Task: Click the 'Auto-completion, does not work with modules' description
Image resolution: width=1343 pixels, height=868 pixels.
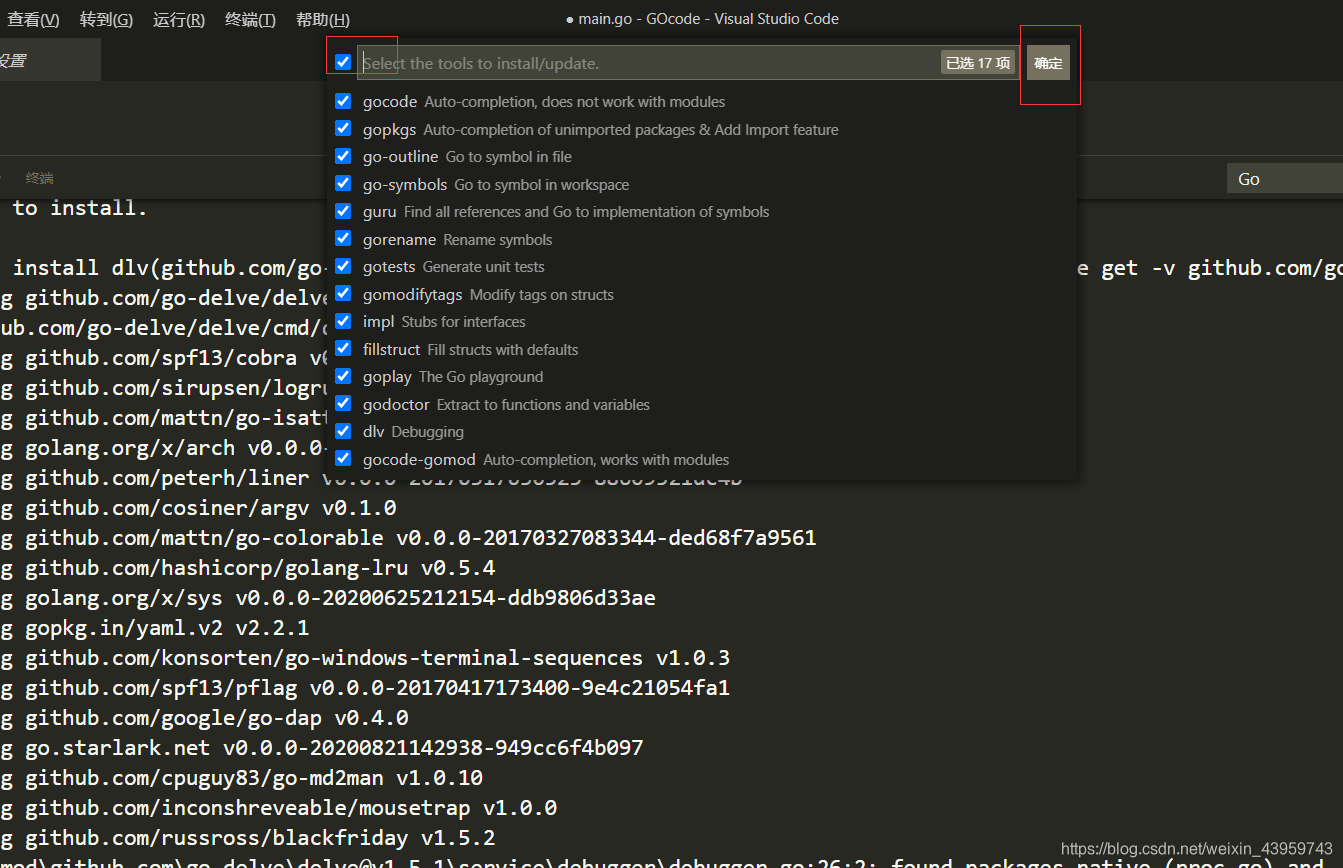Action: (574, 102)
